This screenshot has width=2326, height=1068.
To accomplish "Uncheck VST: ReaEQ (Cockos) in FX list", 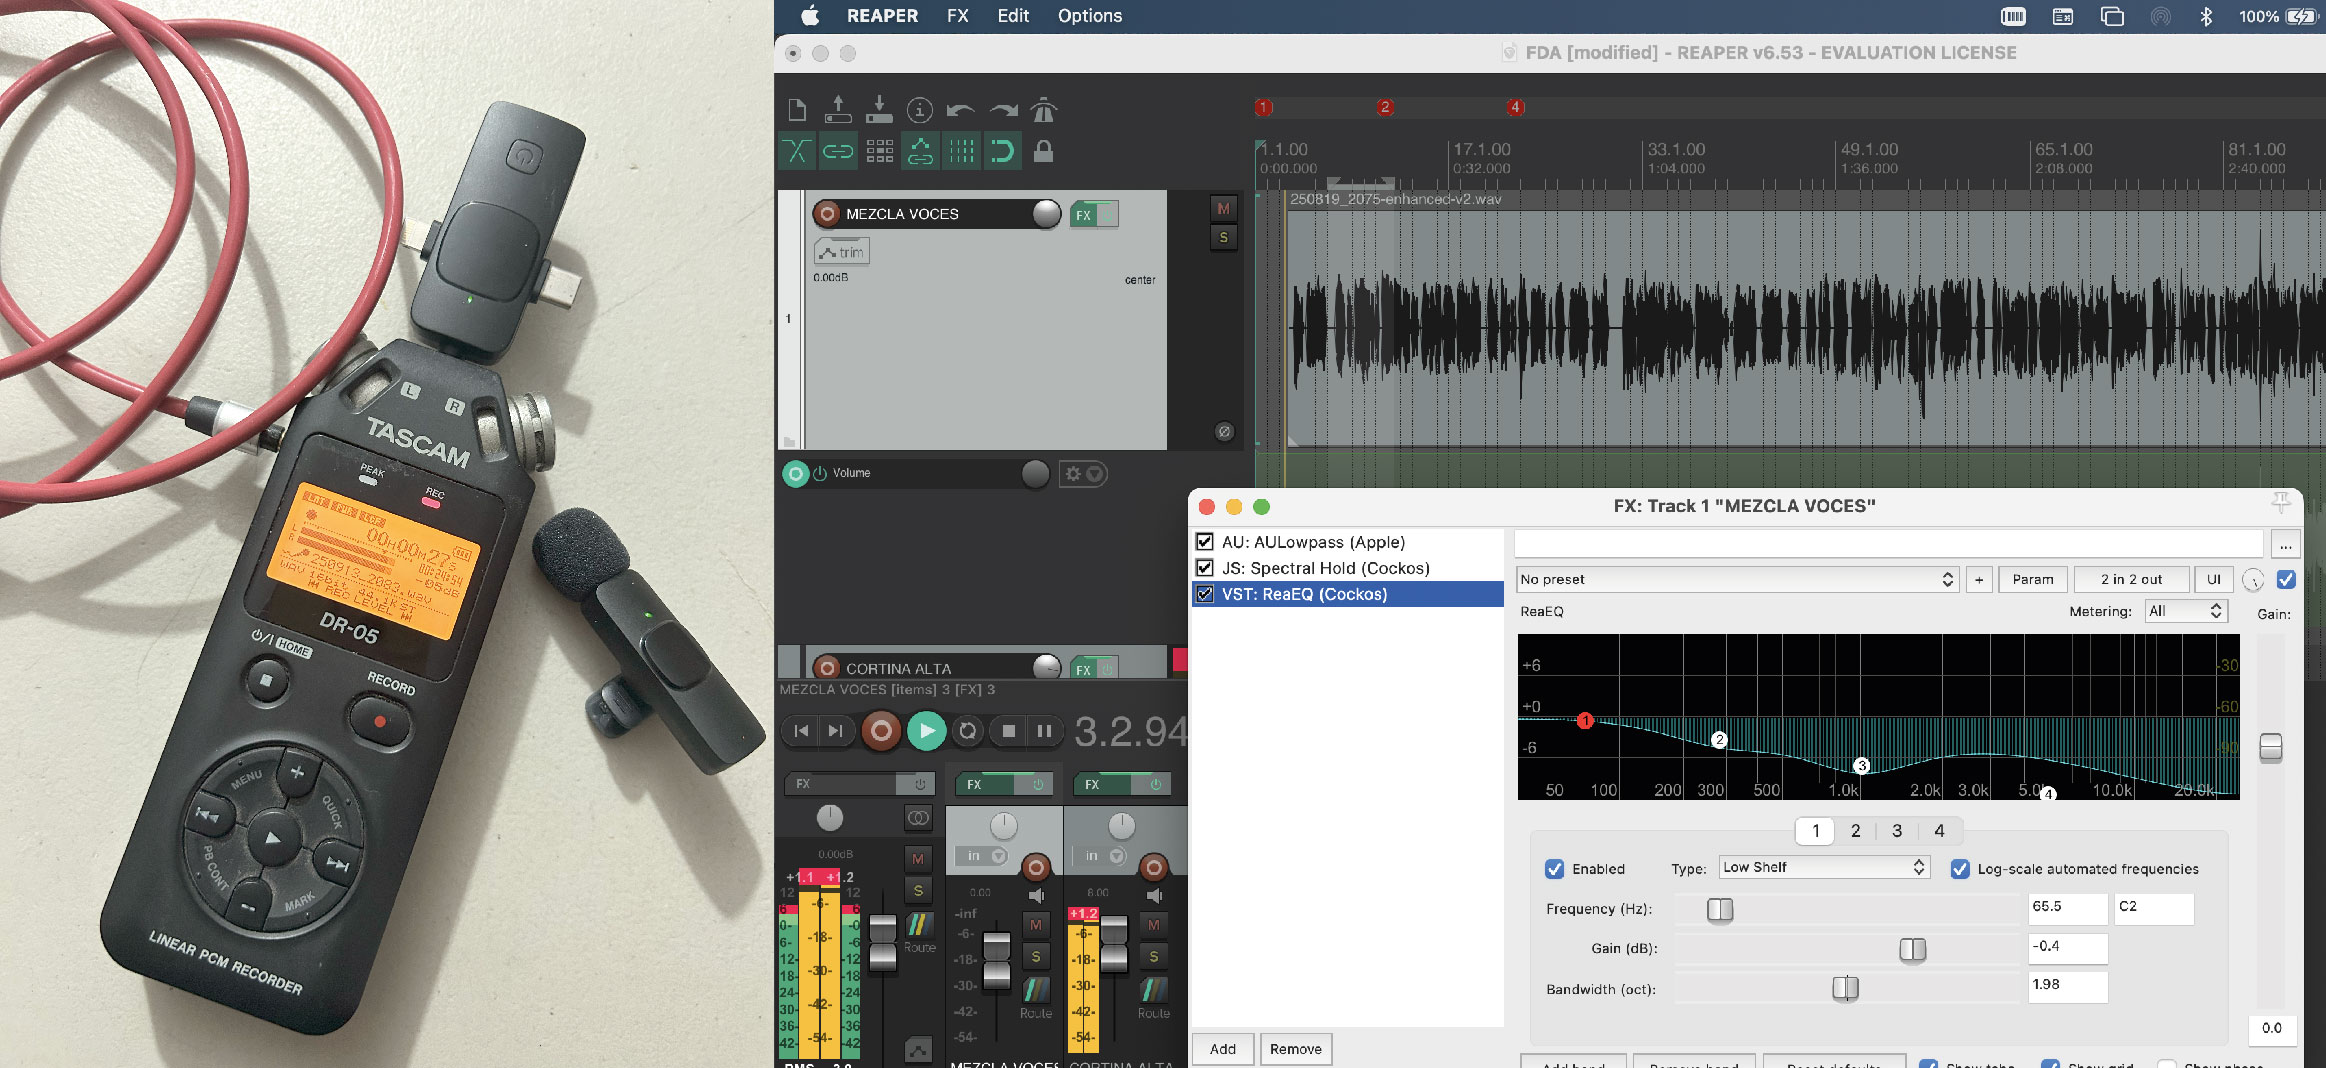I will pyautogui.click(x=1205, y=594).
